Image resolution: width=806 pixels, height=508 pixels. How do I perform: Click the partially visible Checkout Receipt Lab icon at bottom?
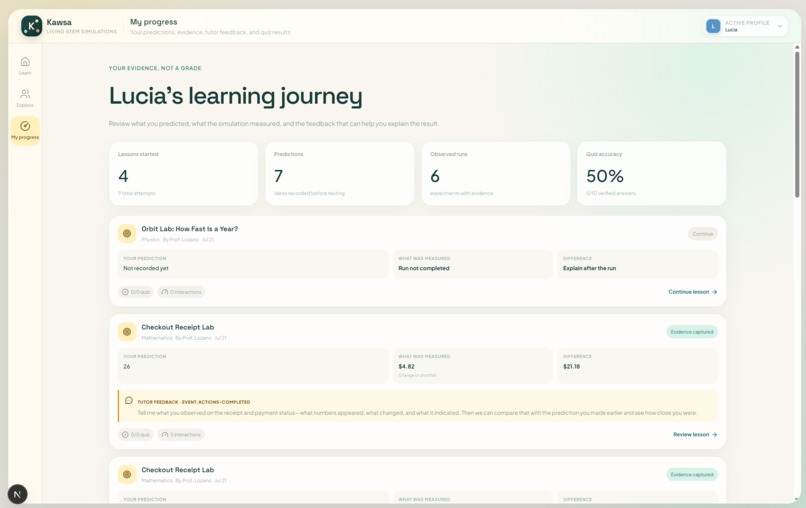point(127,474)
